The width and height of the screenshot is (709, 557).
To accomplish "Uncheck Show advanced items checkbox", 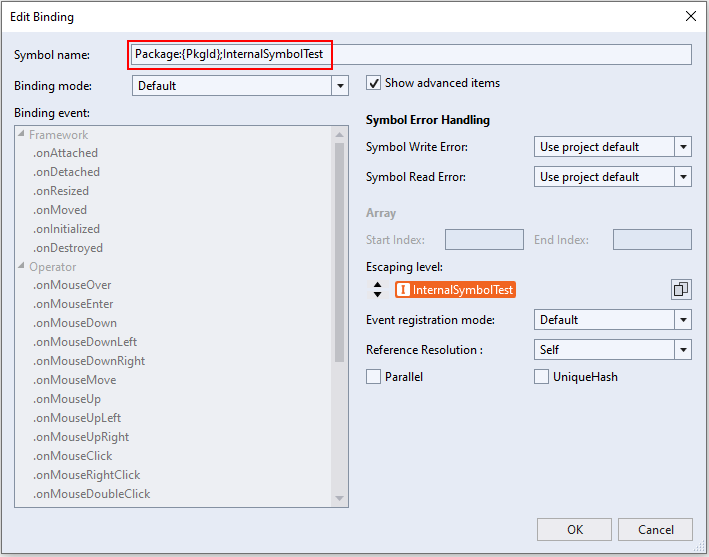I will coord(374,83).
